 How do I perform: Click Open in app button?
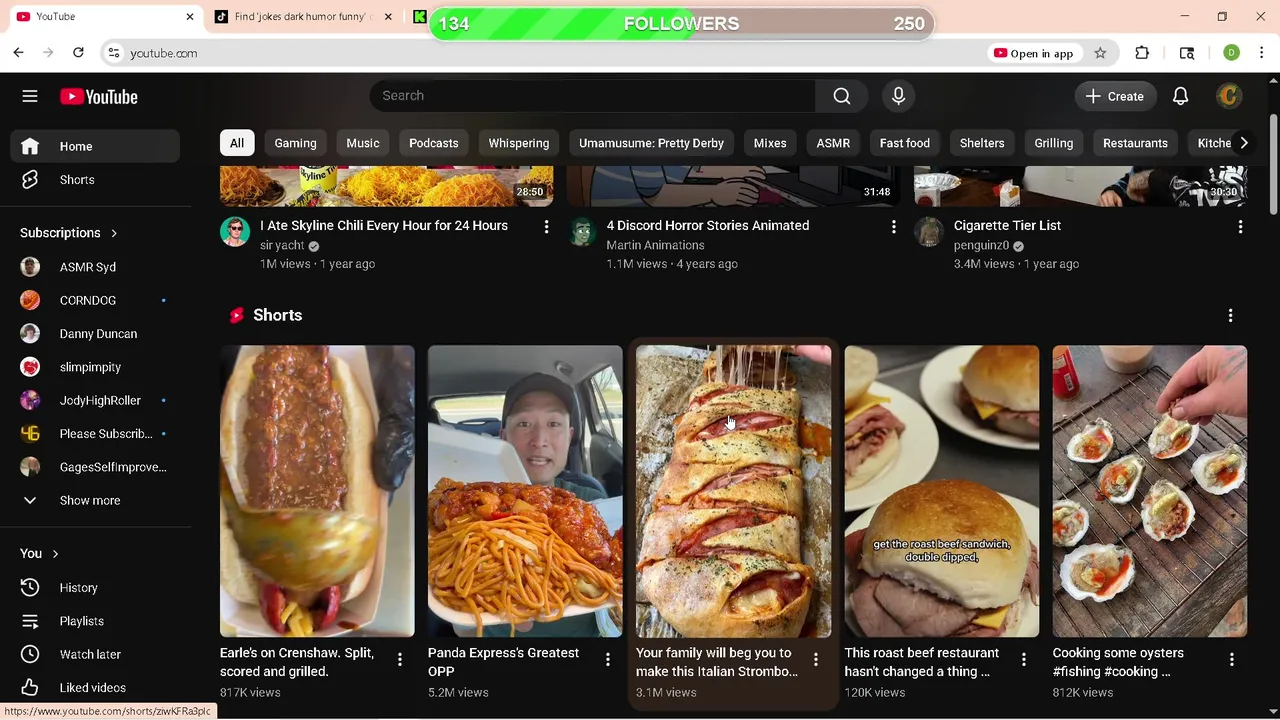(1034, 53)
